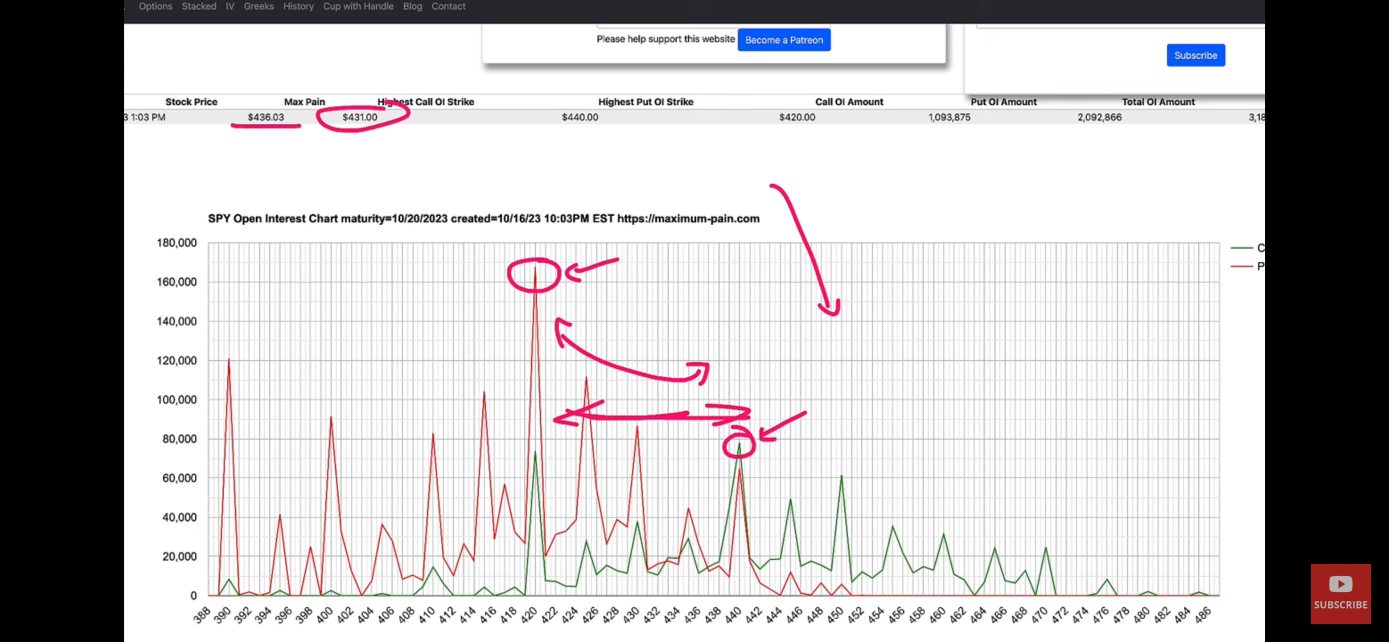Click the 180,000 y-axis label
The width and height of the screenshot is (1389, 642).
(x=178, y=243)
